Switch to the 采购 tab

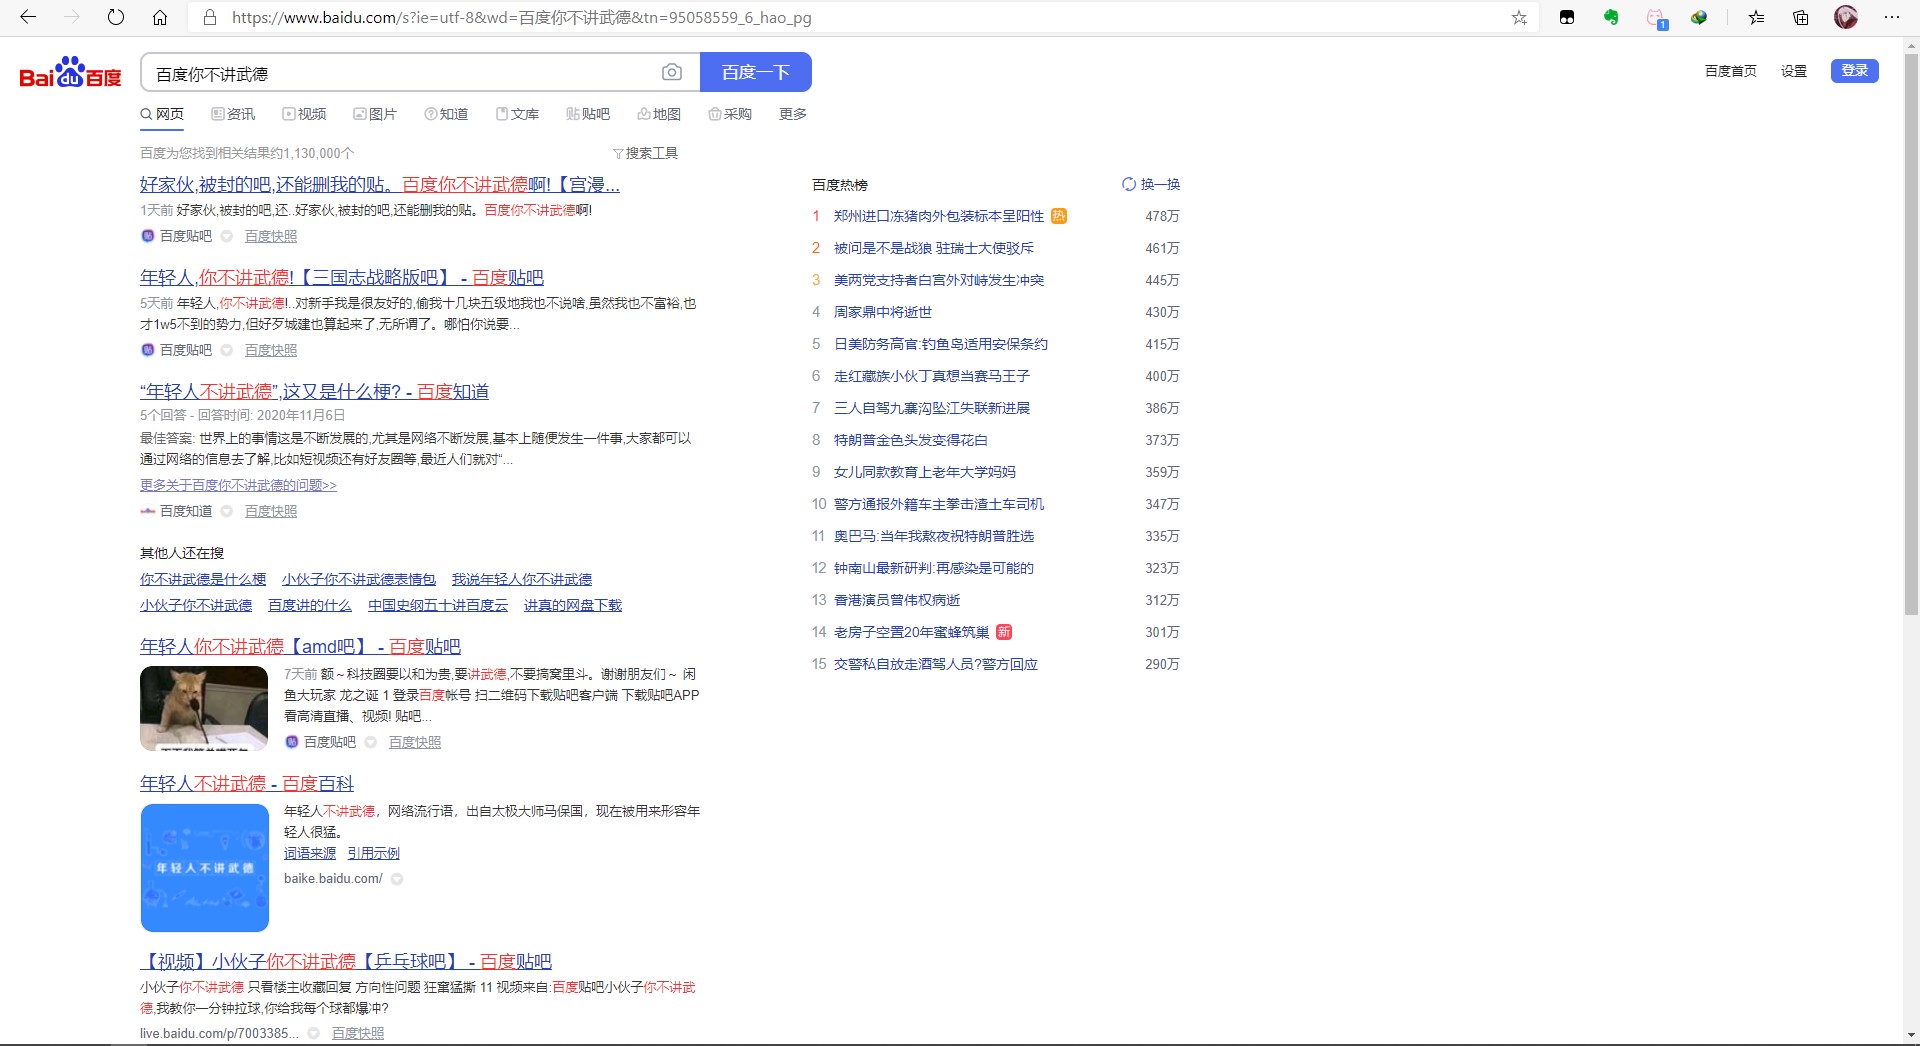(730, 114)
